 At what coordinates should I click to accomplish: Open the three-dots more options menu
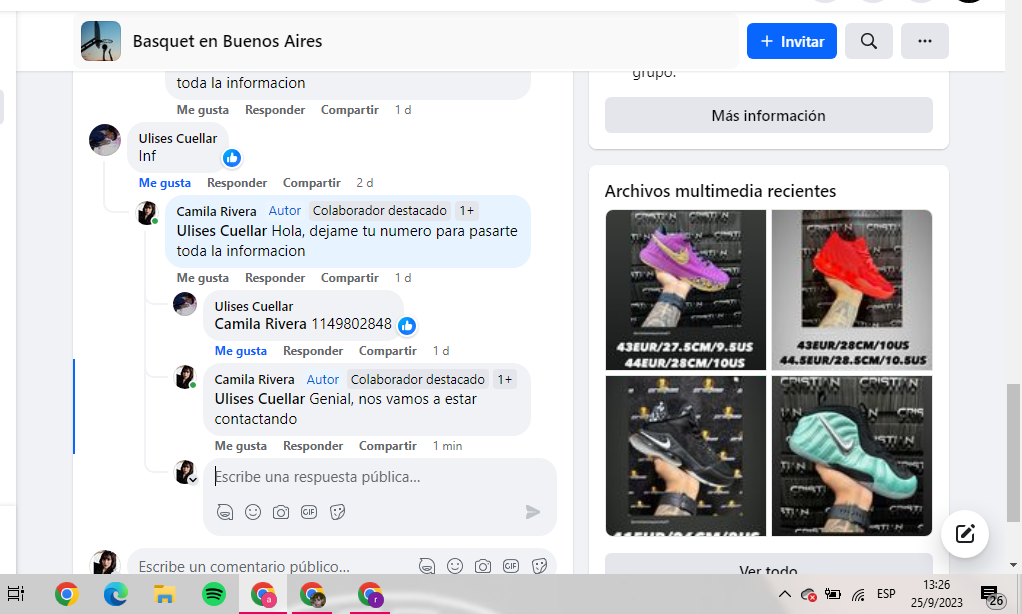(924, 41)
